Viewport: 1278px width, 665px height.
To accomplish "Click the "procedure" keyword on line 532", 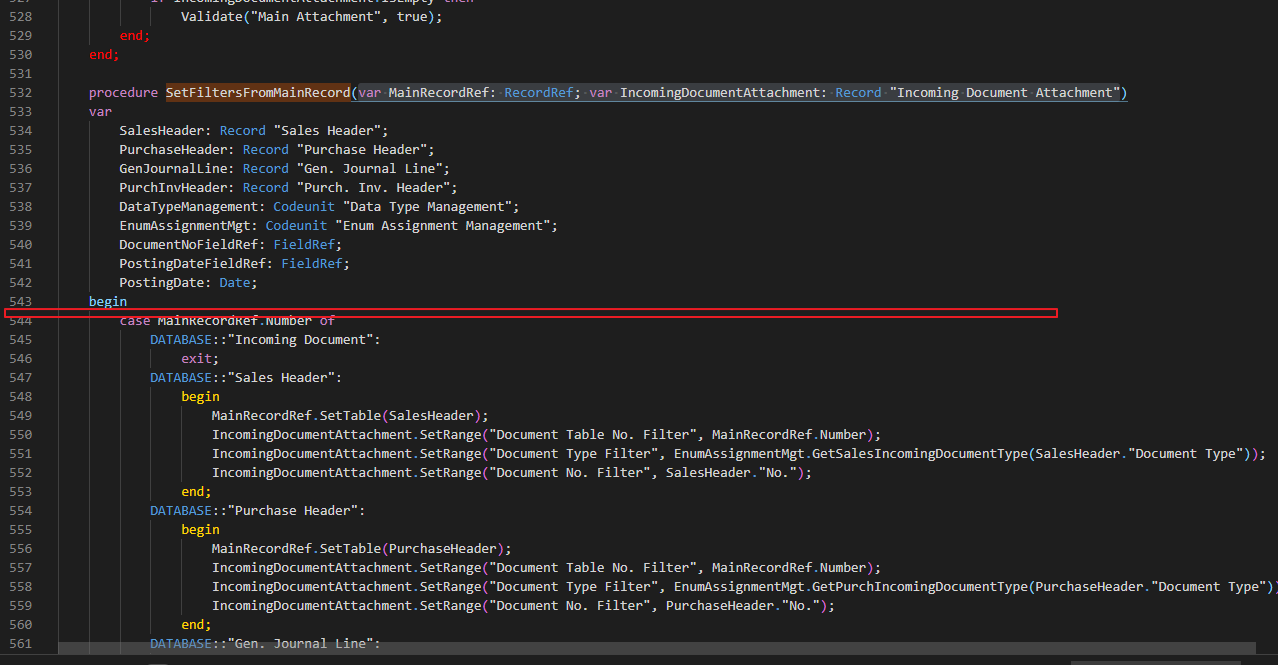I will [x=123, y=93].
